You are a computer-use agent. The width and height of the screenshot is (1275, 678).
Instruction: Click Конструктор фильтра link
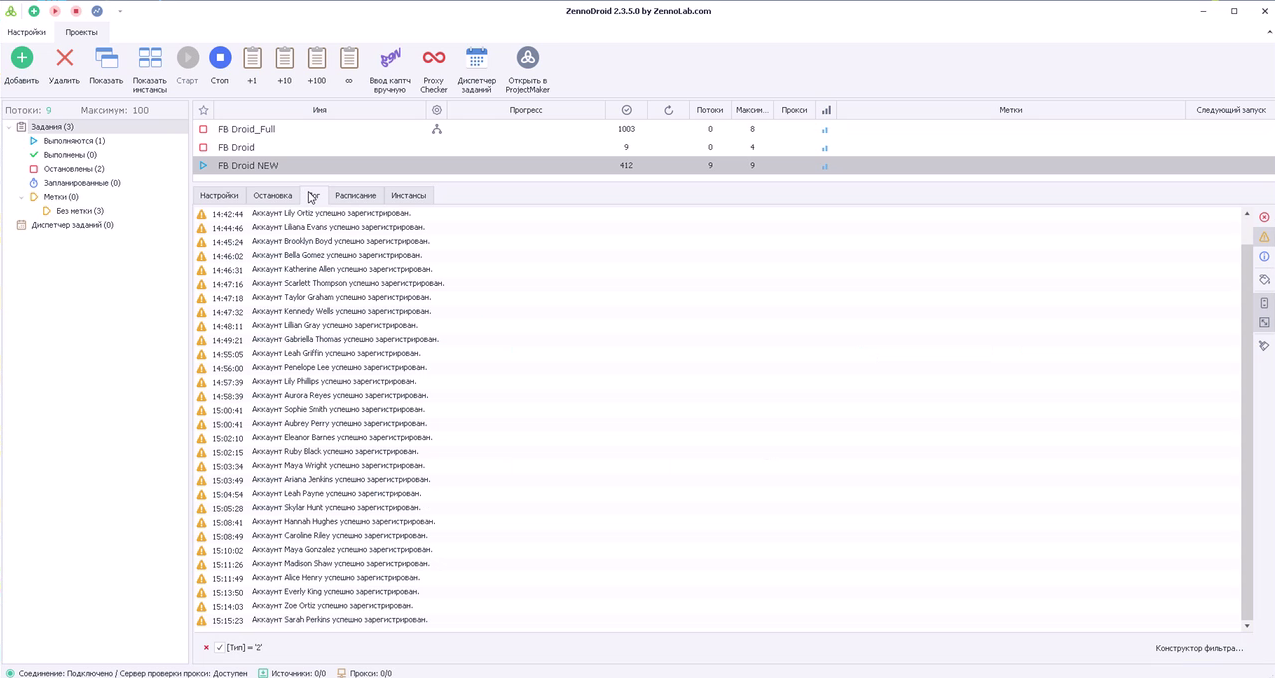click(1199, 648)
